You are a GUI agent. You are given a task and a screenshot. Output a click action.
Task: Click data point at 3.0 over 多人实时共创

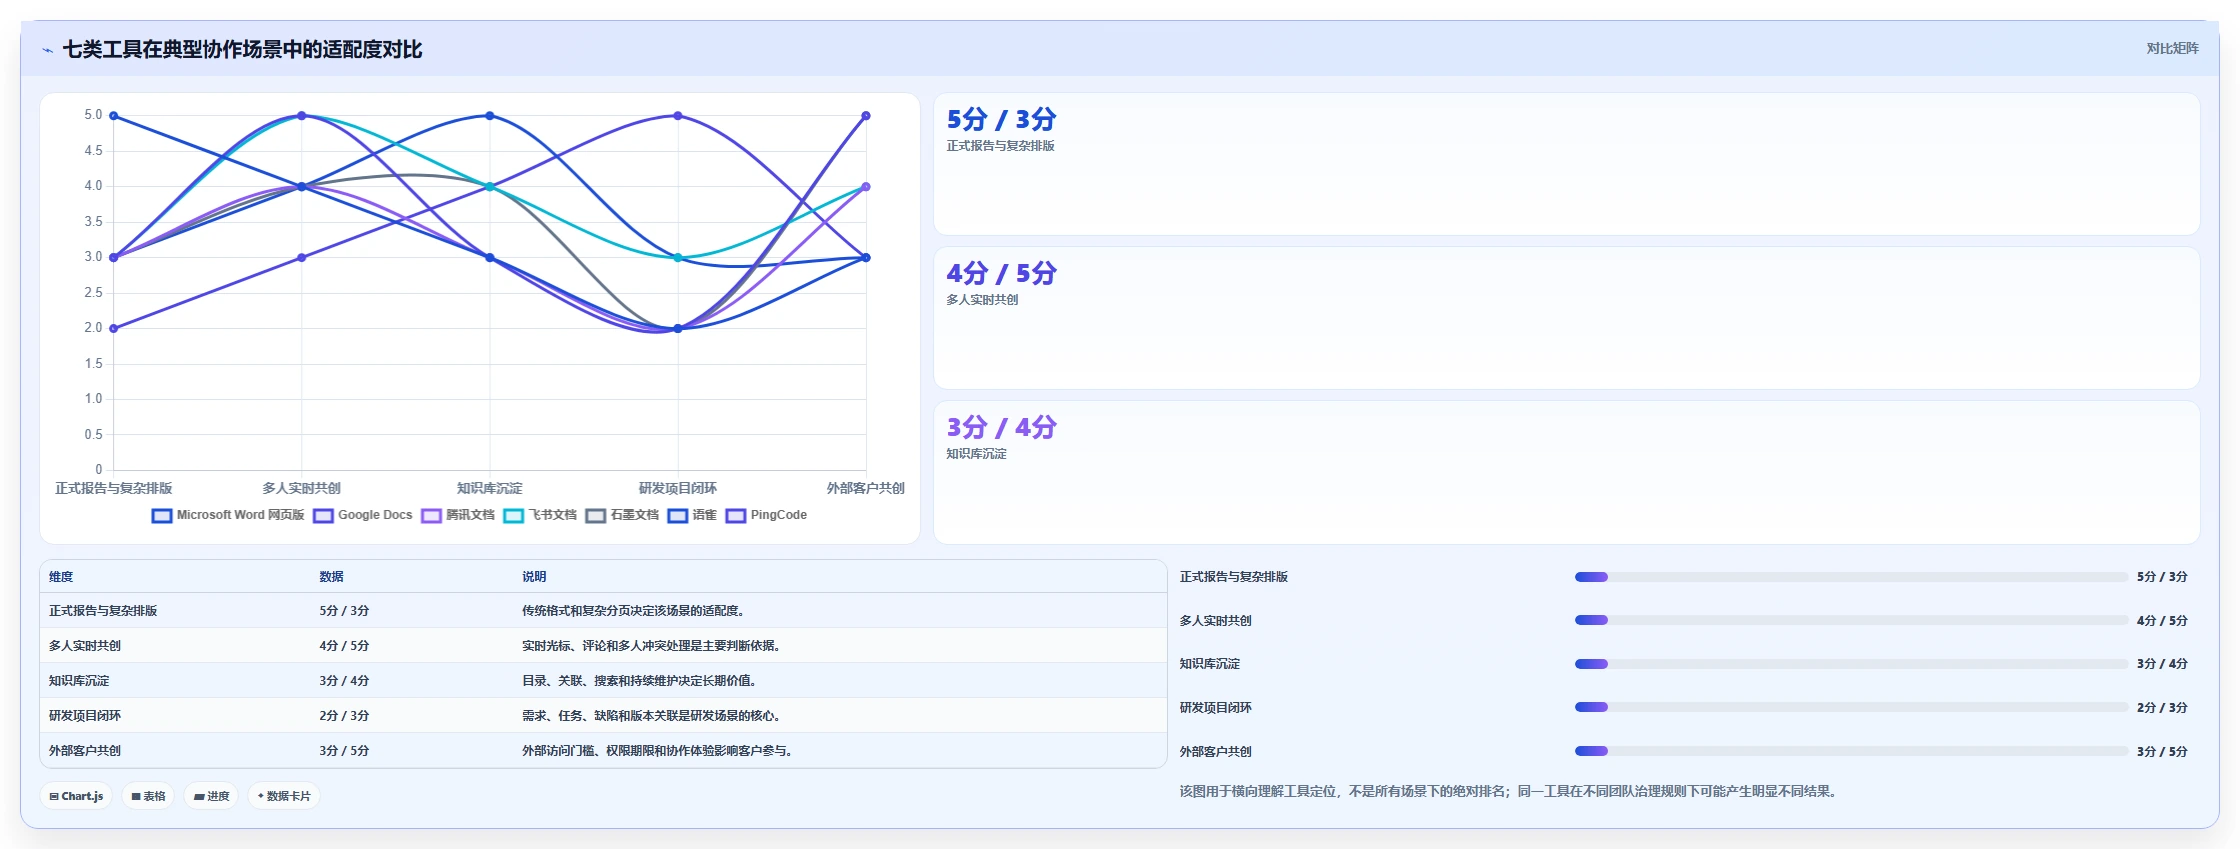click(x=302, y=257)
